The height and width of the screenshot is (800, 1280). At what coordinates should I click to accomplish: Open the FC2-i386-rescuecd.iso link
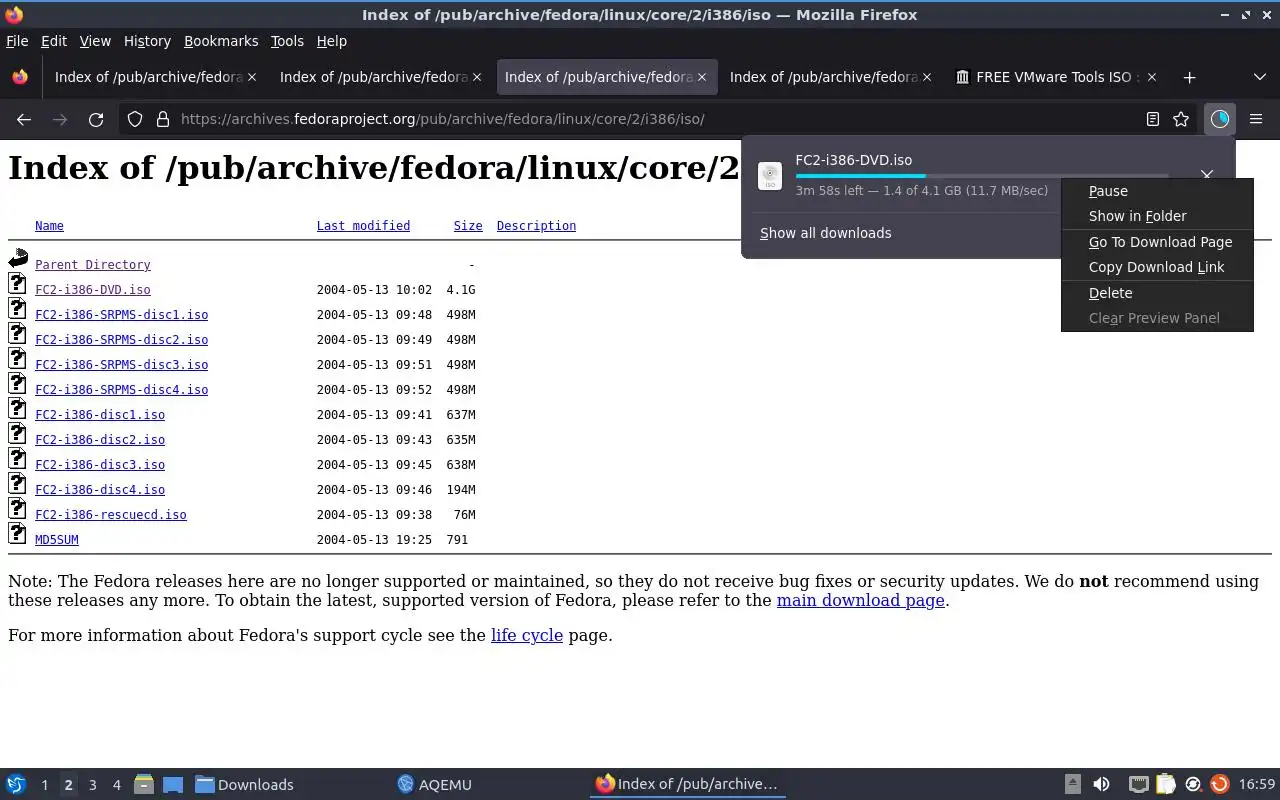pyautogui.click(x=111, y=515)
